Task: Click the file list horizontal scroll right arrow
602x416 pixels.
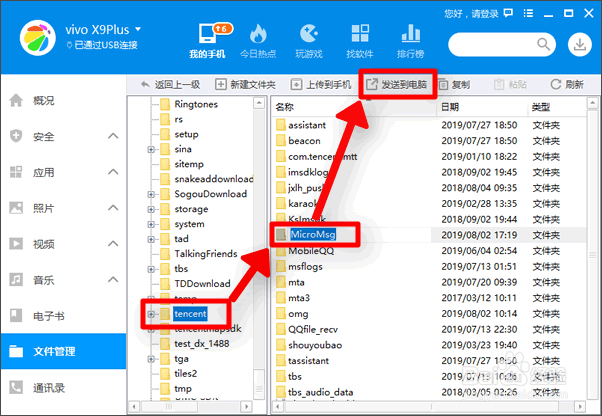Action: tap(580, 406)
